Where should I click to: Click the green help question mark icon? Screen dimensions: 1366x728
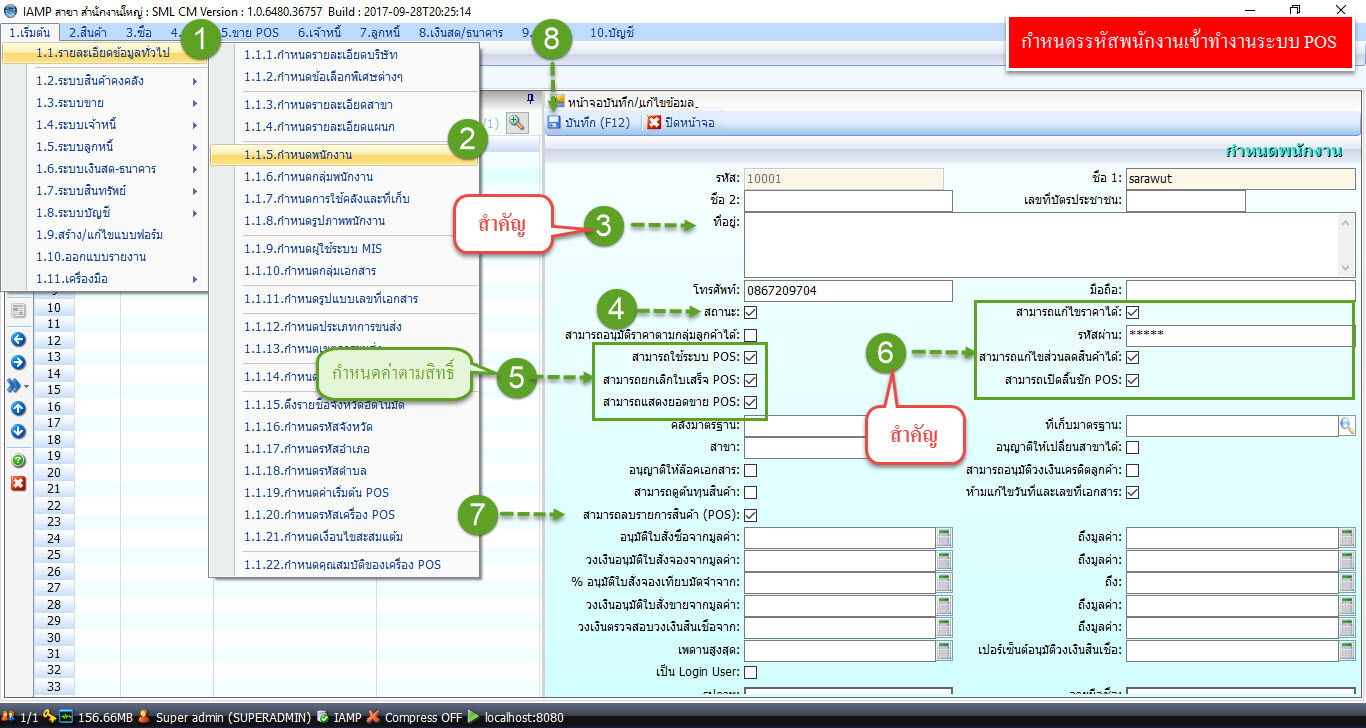click(x=18, y=461)
